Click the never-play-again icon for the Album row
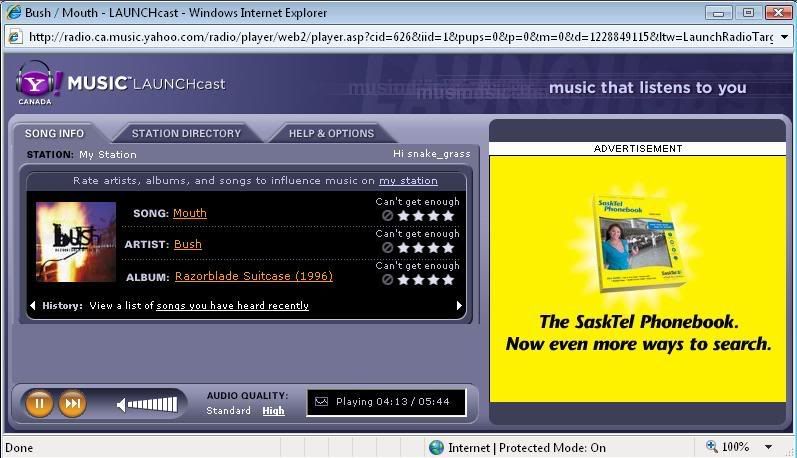 [x=387, y=280]
